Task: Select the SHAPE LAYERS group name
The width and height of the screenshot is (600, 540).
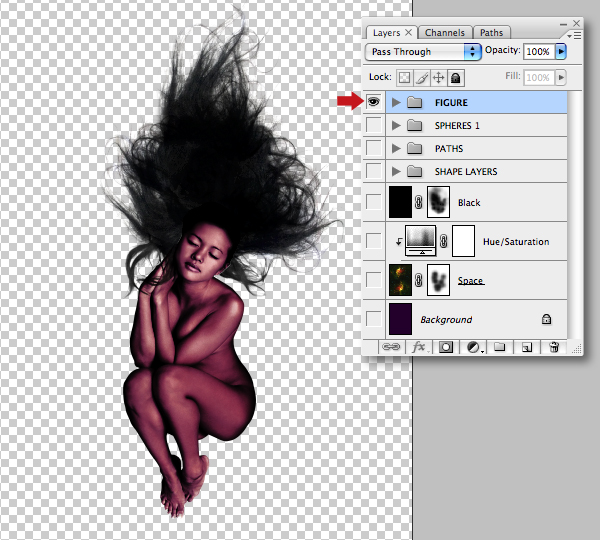Action: point(466,171)
